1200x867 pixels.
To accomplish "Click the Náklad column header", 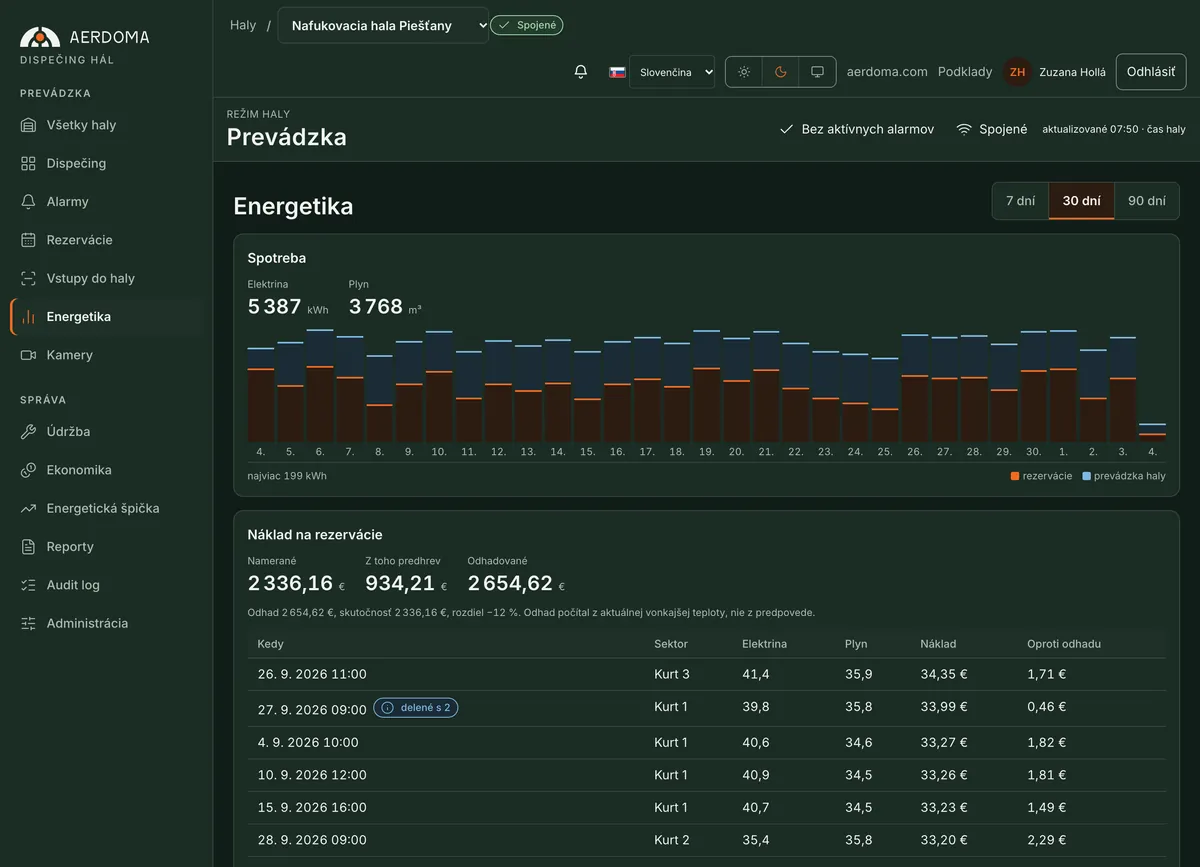I will tap(939, 644).
